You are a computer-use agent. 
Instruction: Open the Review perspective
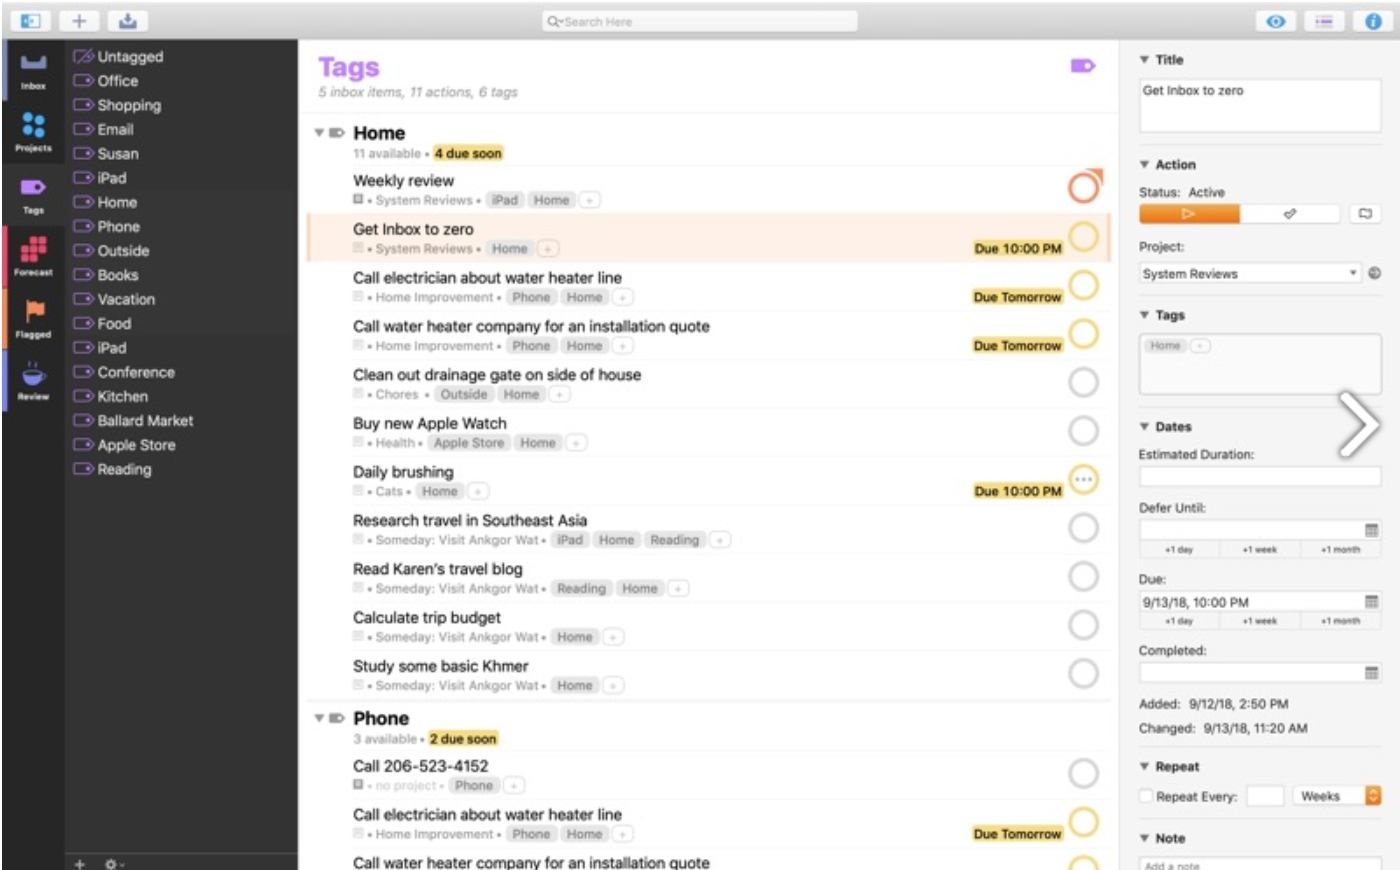coord(33,381)
